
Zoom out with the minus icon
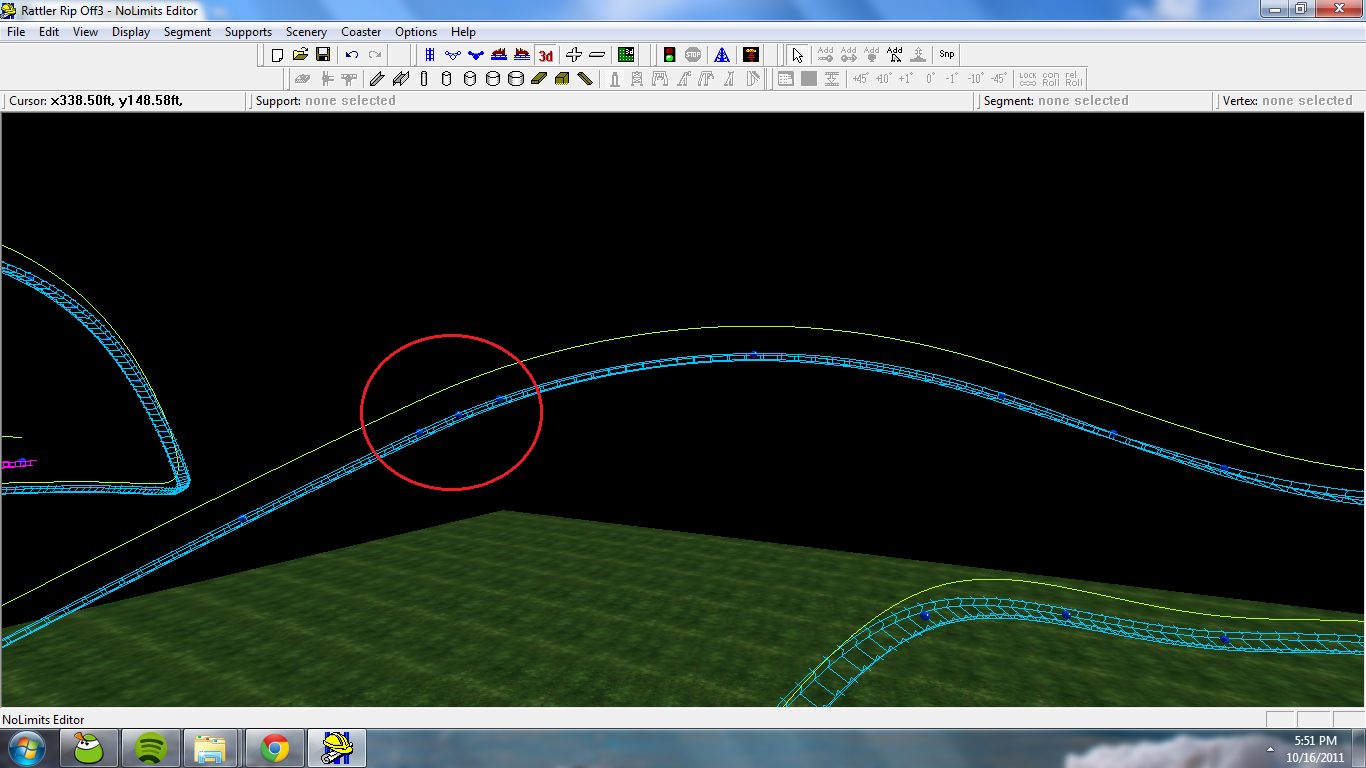click(x=597, y=55)
